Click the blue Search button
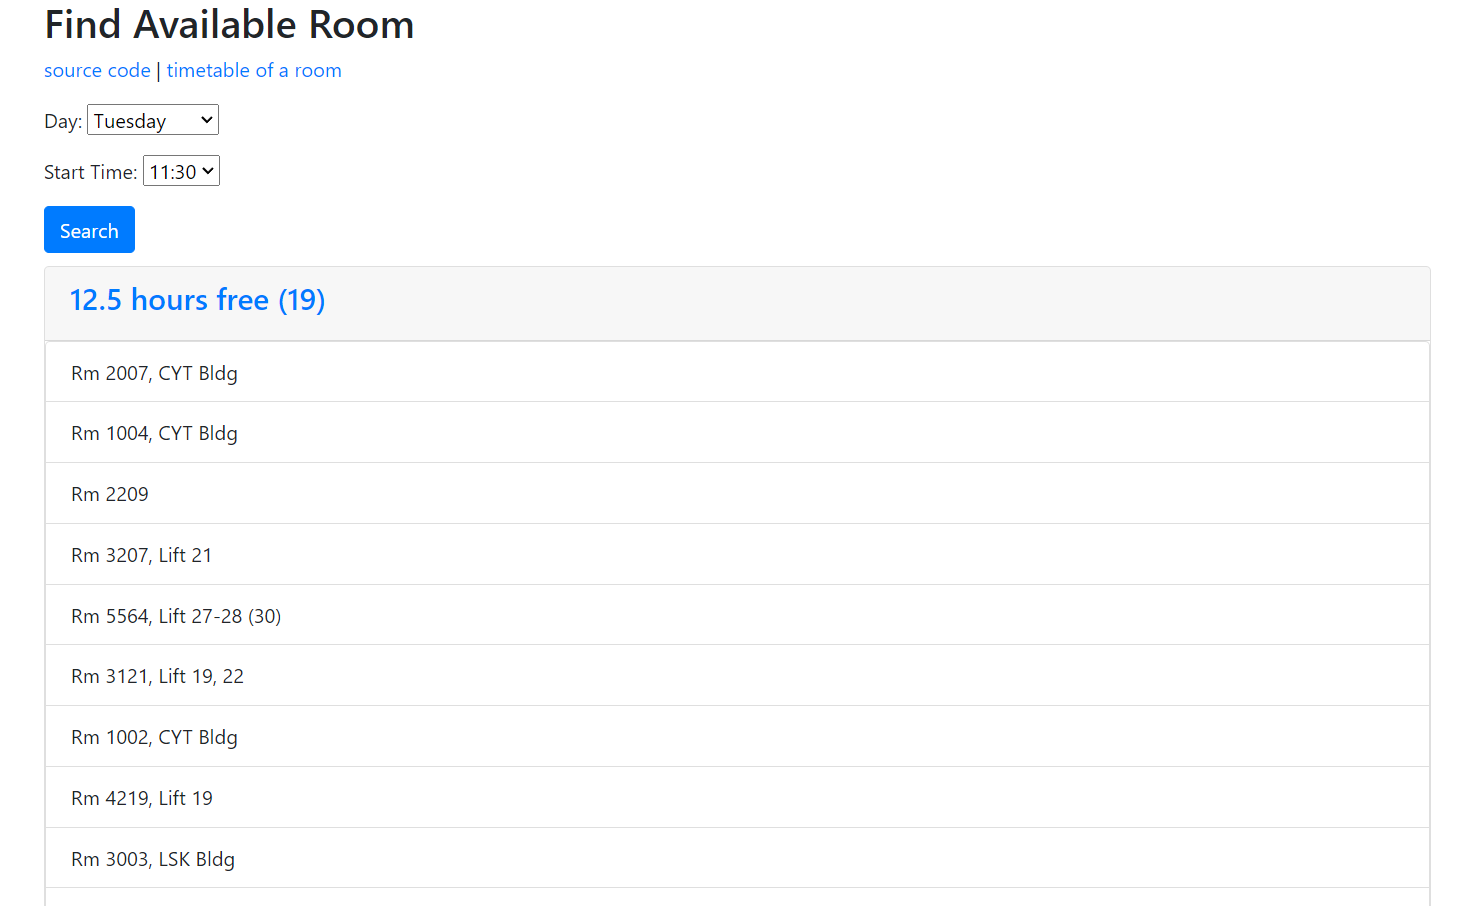Screen dimensions: 1482x906 click(x=89, y=230)
